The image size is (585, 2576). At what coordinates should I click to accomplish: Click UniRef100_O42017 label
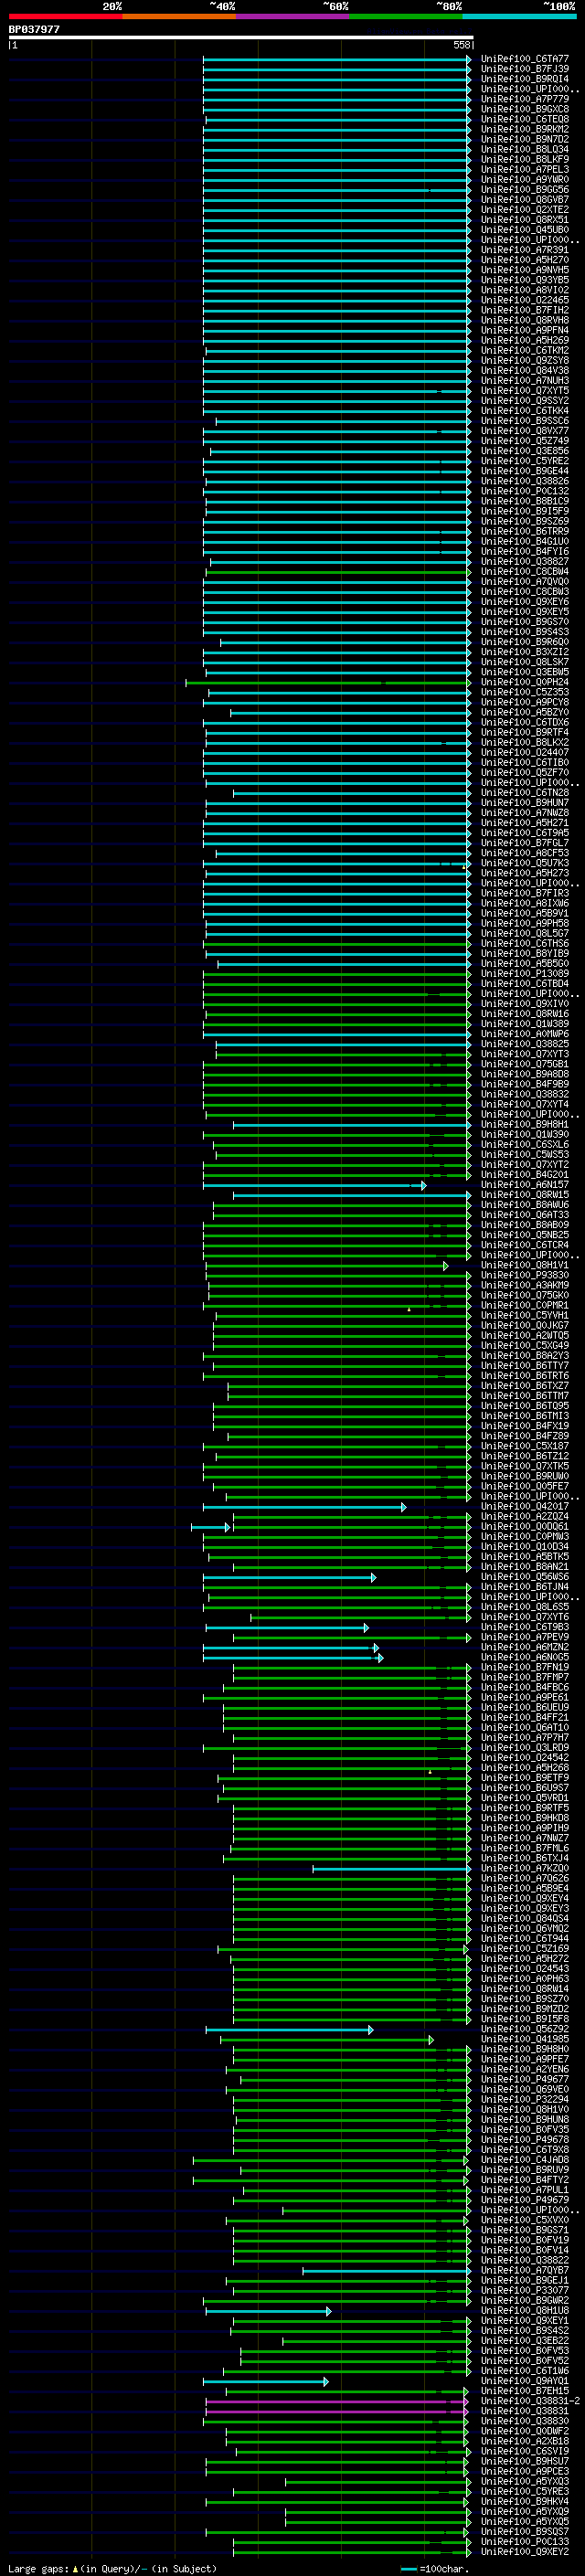point(524,1506)
